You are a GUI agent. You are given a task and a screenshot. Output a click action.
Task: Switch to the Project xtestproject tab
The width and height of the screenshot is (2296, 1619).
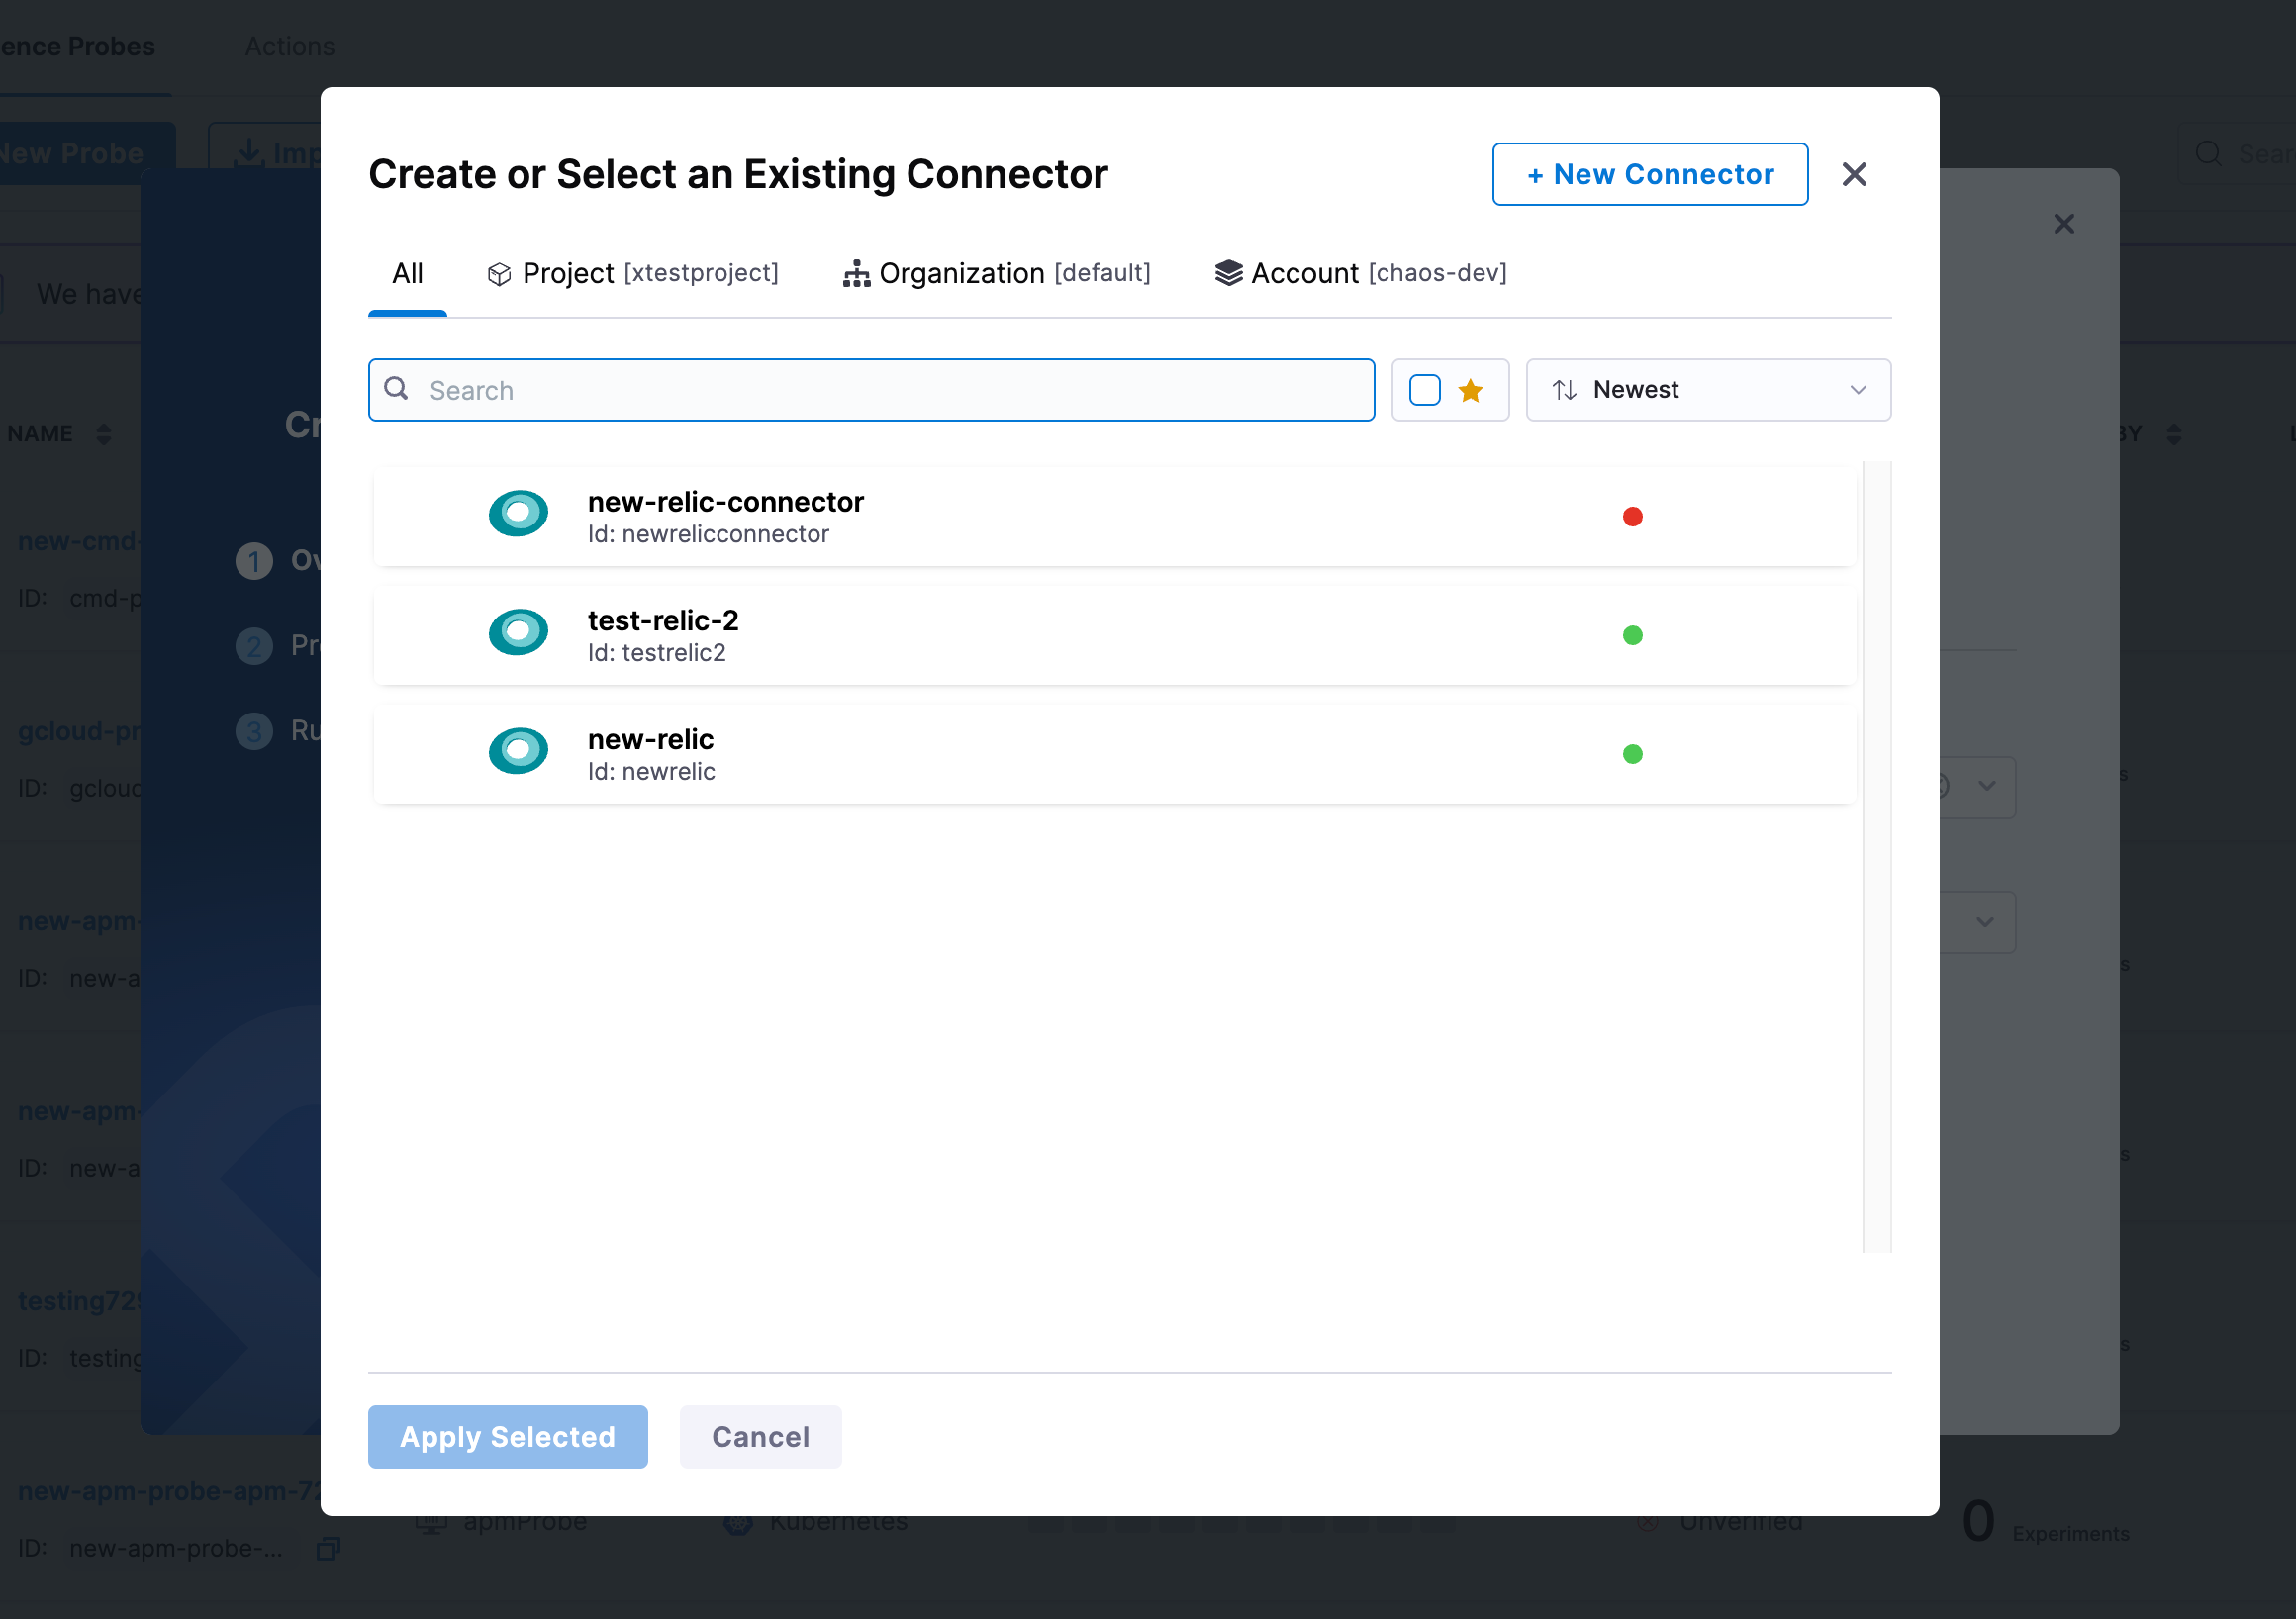click(x=633, y=272)
